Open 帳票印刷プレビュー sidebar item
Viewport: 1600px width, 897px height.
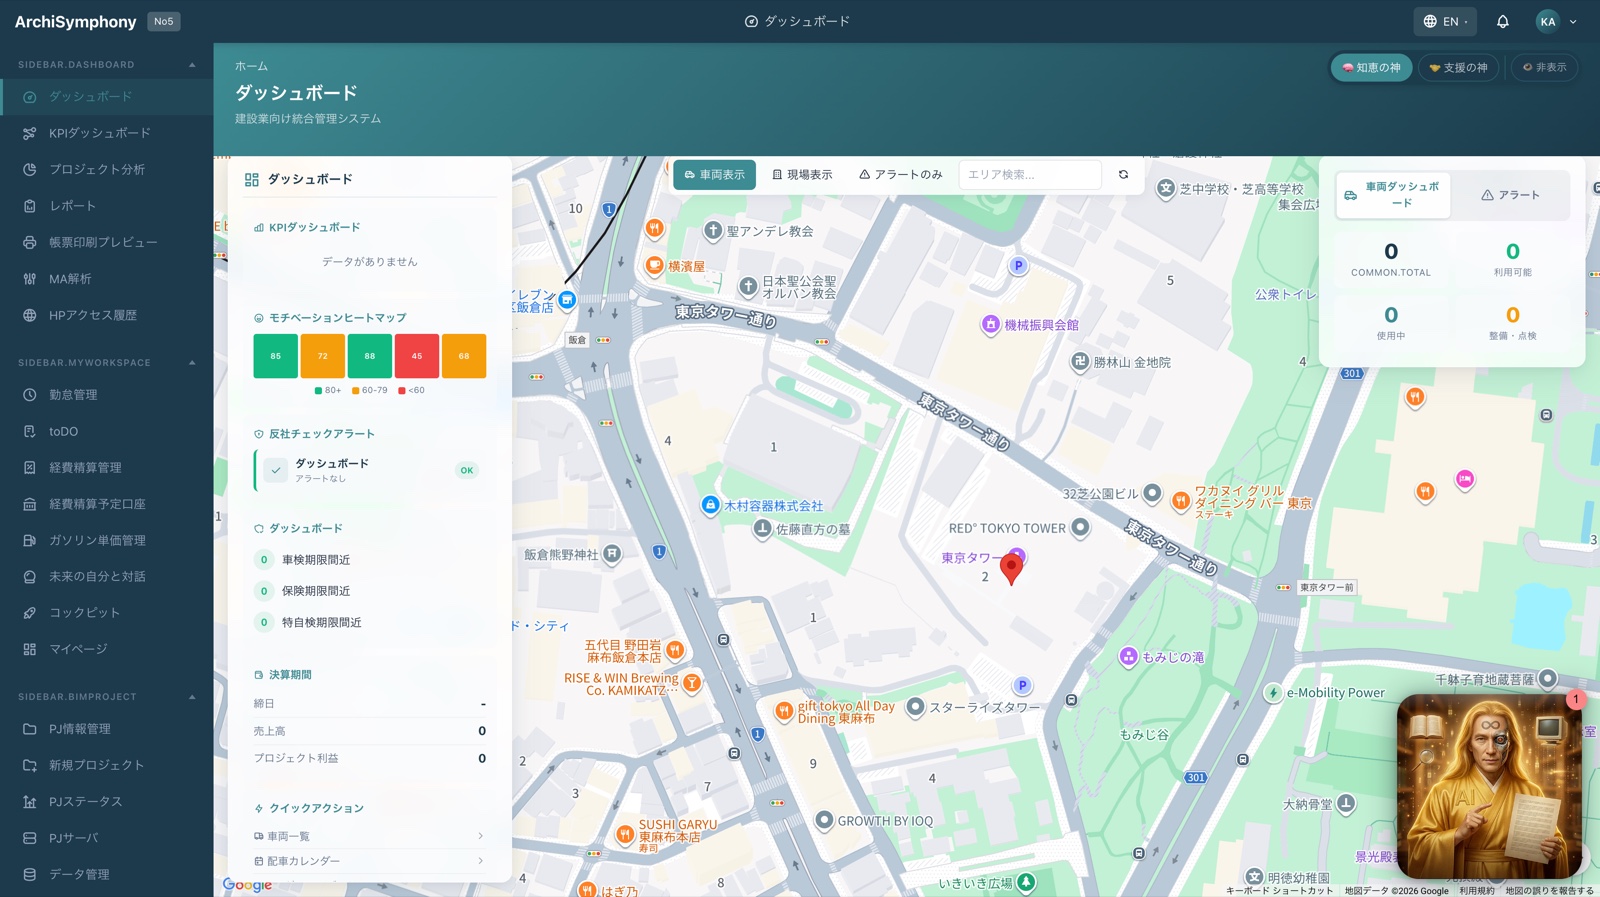point(106,242)
